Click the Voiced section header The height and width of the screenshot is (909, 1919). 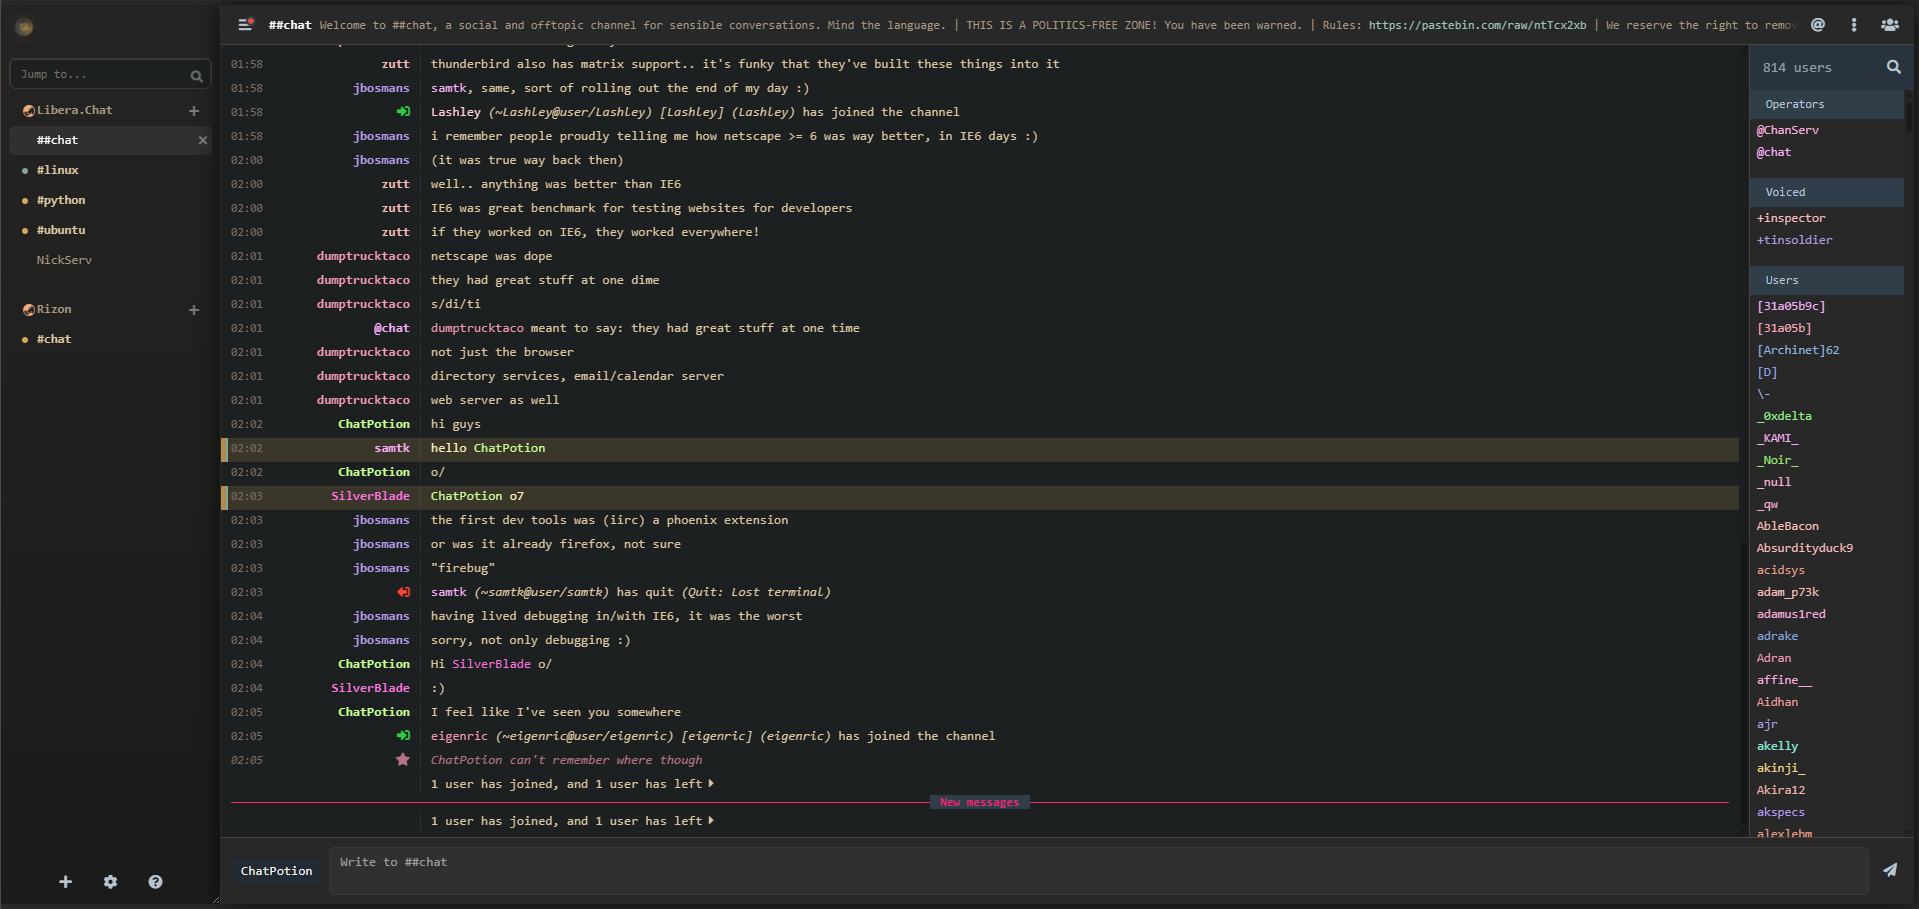pos(1826,192)
